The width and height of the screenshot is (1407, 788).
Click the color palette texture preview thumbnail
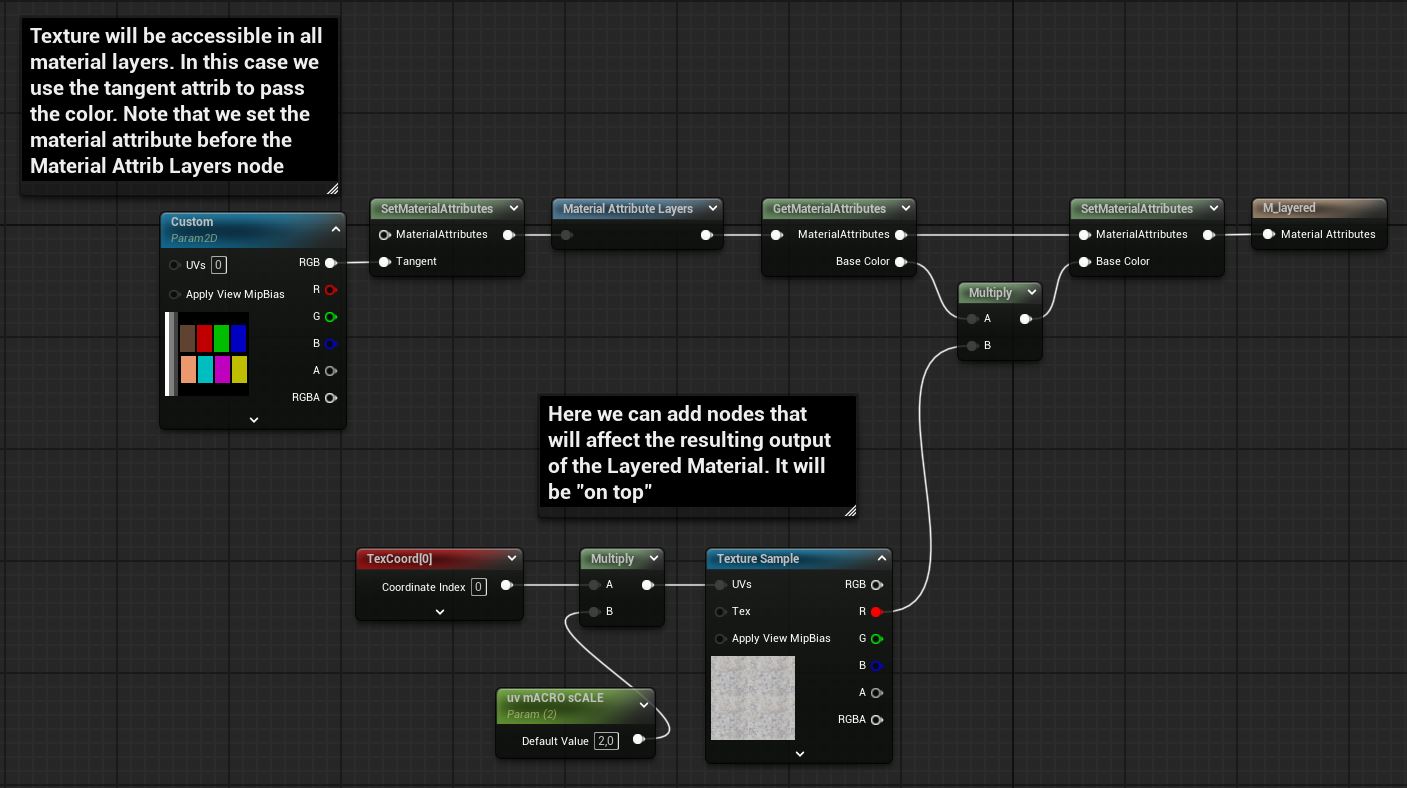(207, 354)
